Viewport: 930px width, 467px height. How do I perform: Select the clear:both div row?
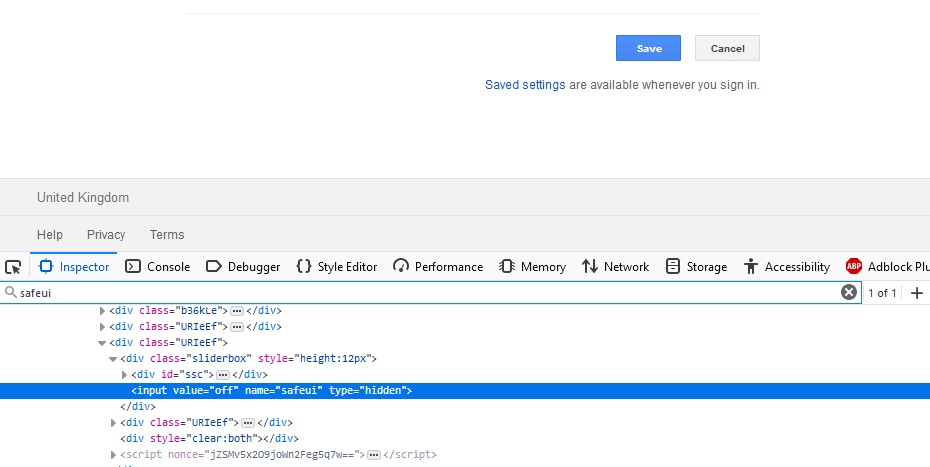209,439
